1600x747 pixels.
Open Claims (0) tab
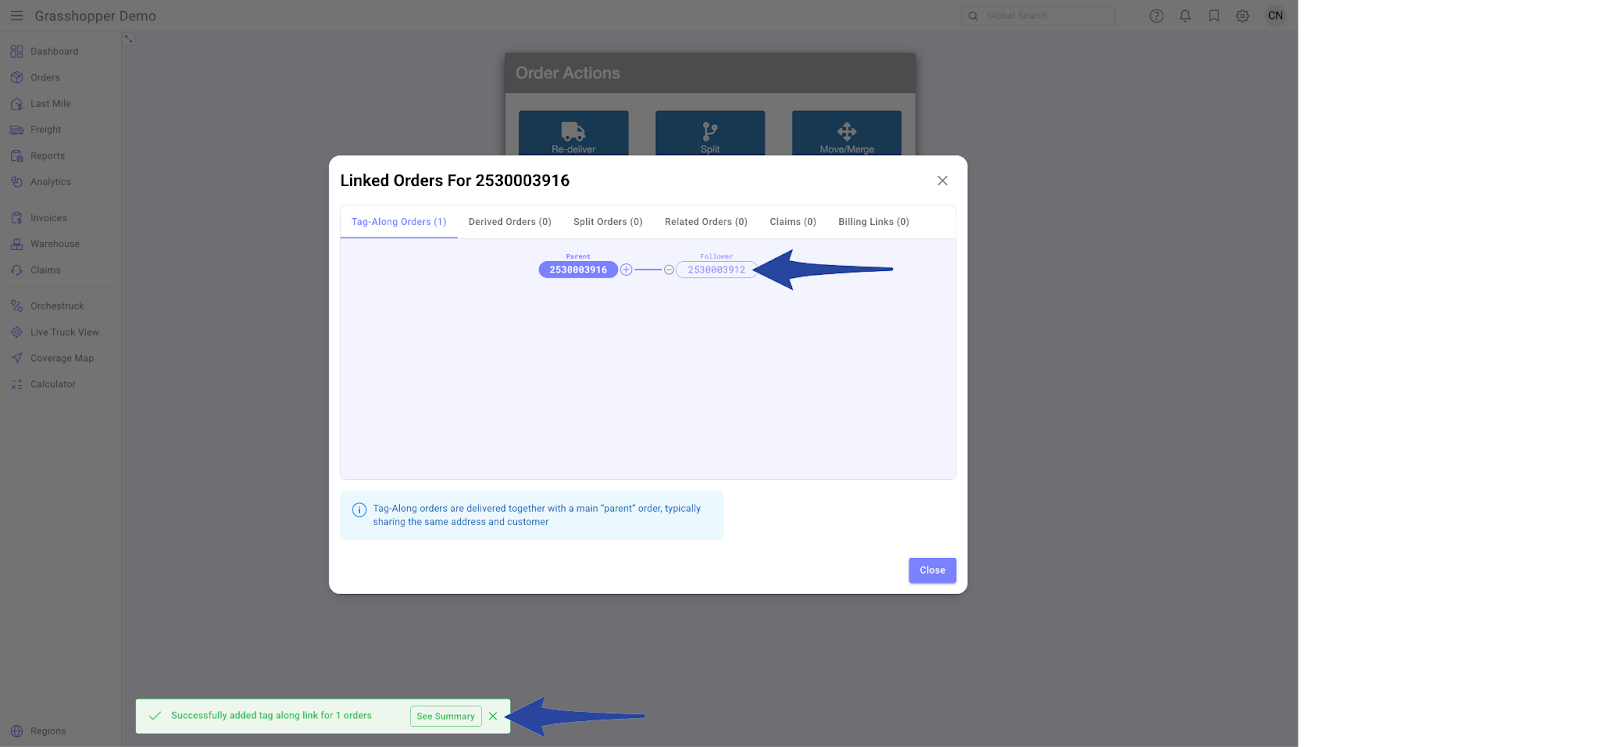[792, 222]
